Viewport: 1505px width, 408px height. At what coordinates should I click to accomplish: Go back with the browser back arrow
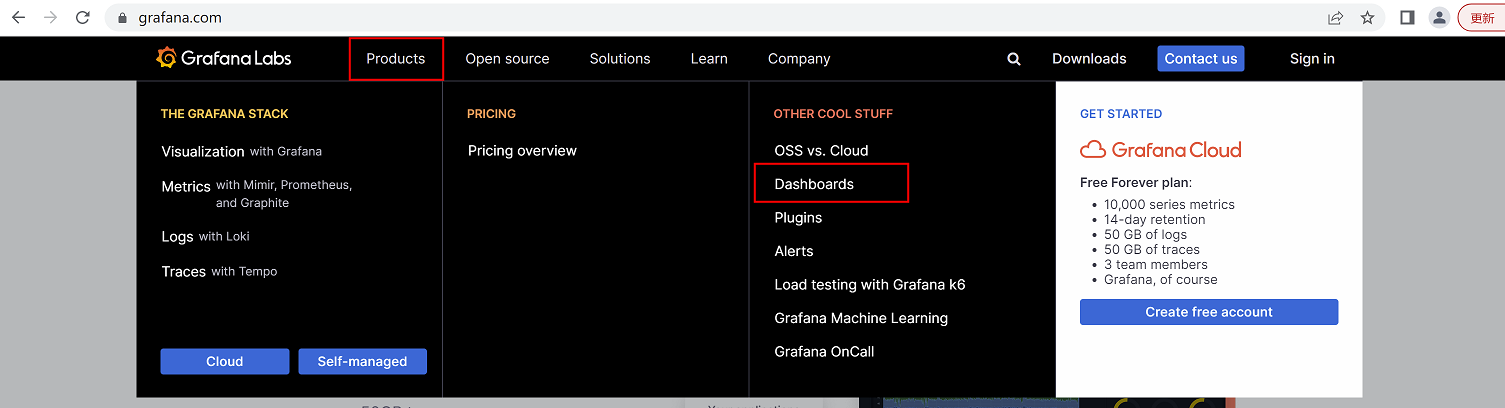point(18,18)
